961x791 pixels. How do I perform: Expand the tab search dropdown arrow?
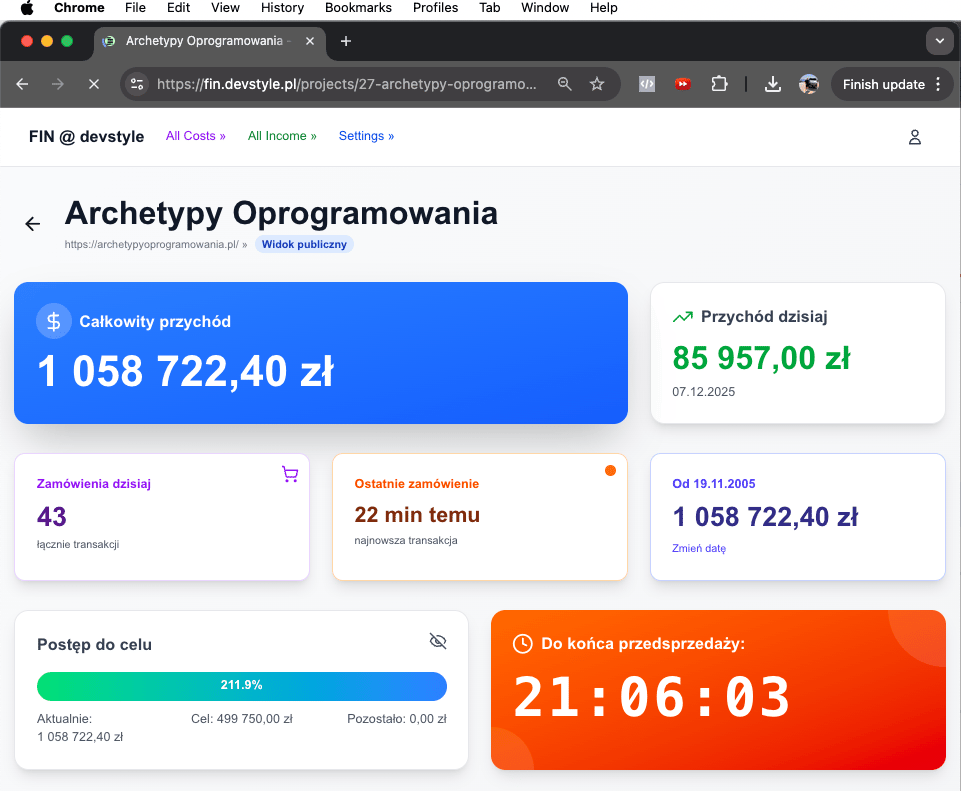(x=938, y=41)
